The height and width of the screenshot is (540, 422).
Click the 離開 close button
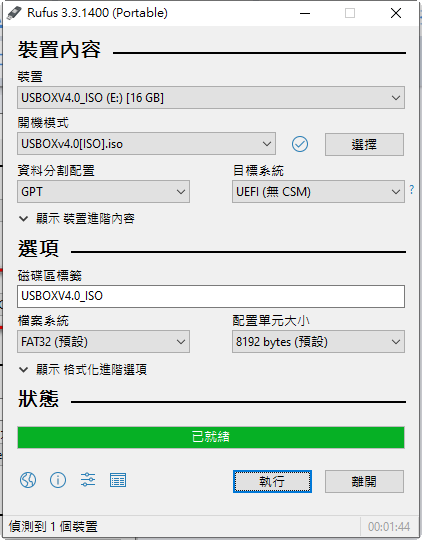(364, 481)
